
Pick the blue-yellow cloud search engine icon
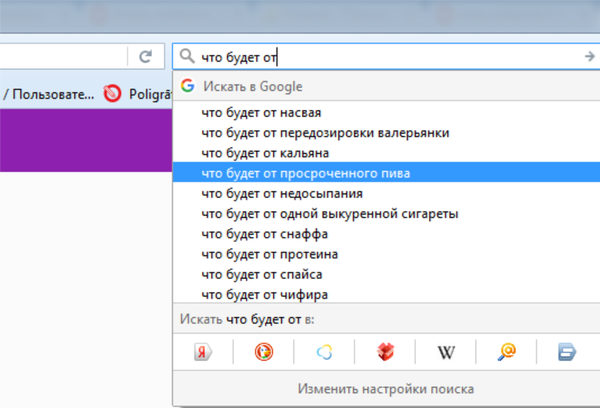(324, 351)
